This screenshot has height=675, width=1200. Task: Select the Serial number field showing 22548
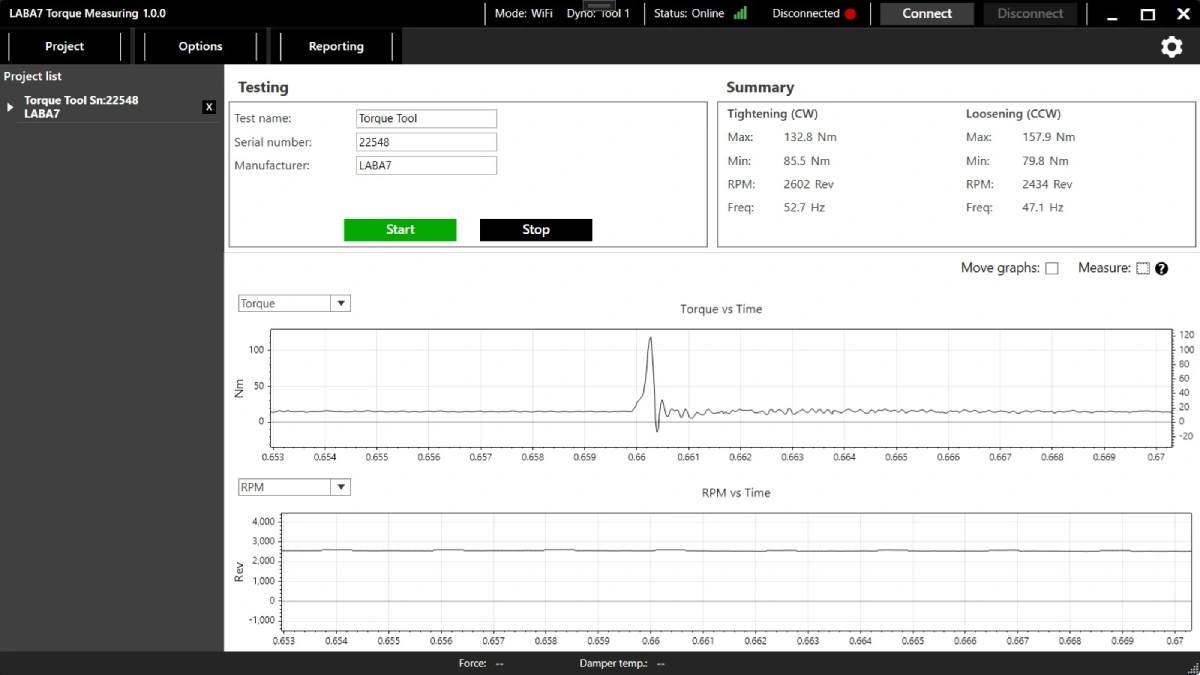click(426, 141)
